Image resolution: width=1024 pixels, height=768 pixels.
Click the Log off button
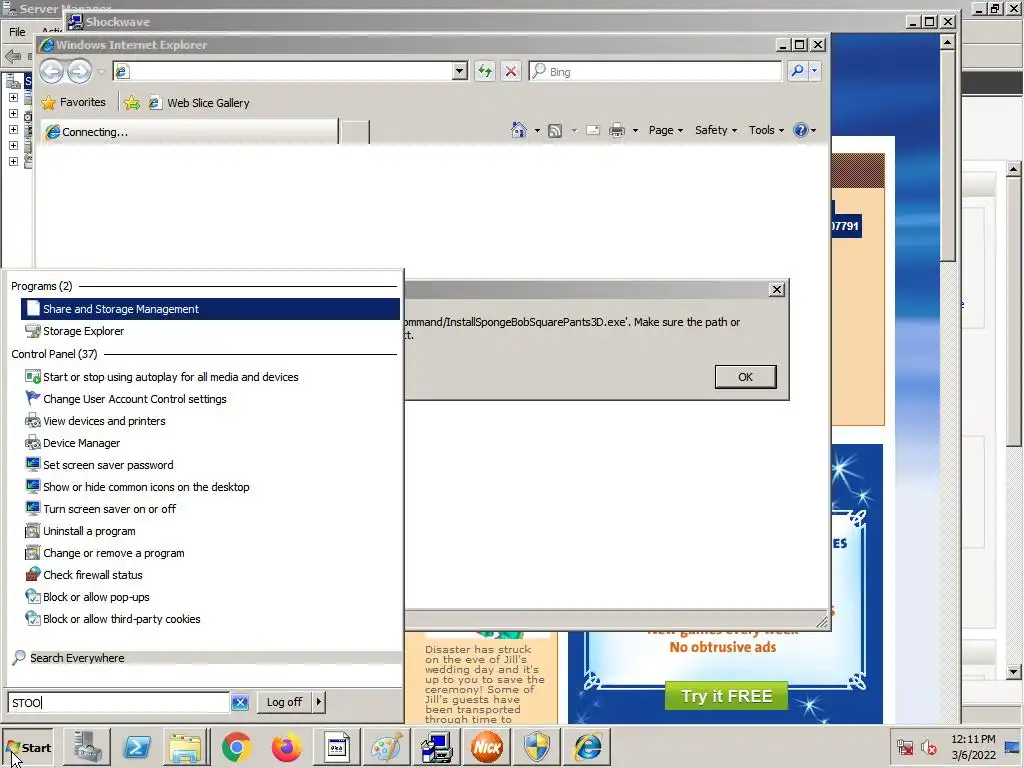(x=284, y=702)
